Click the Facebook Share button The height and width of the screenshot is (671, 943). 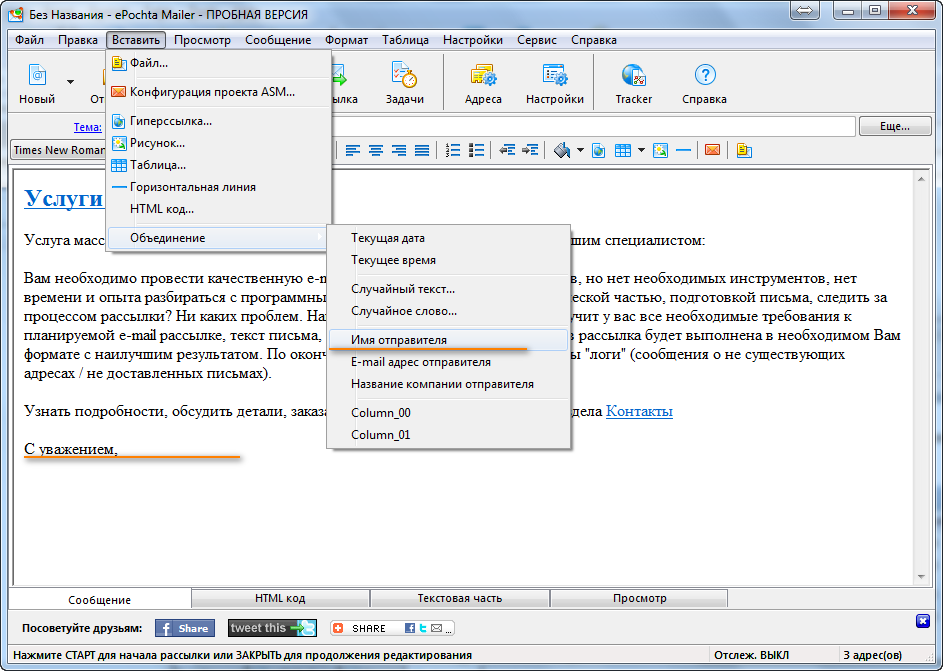(x=185, y=628)
